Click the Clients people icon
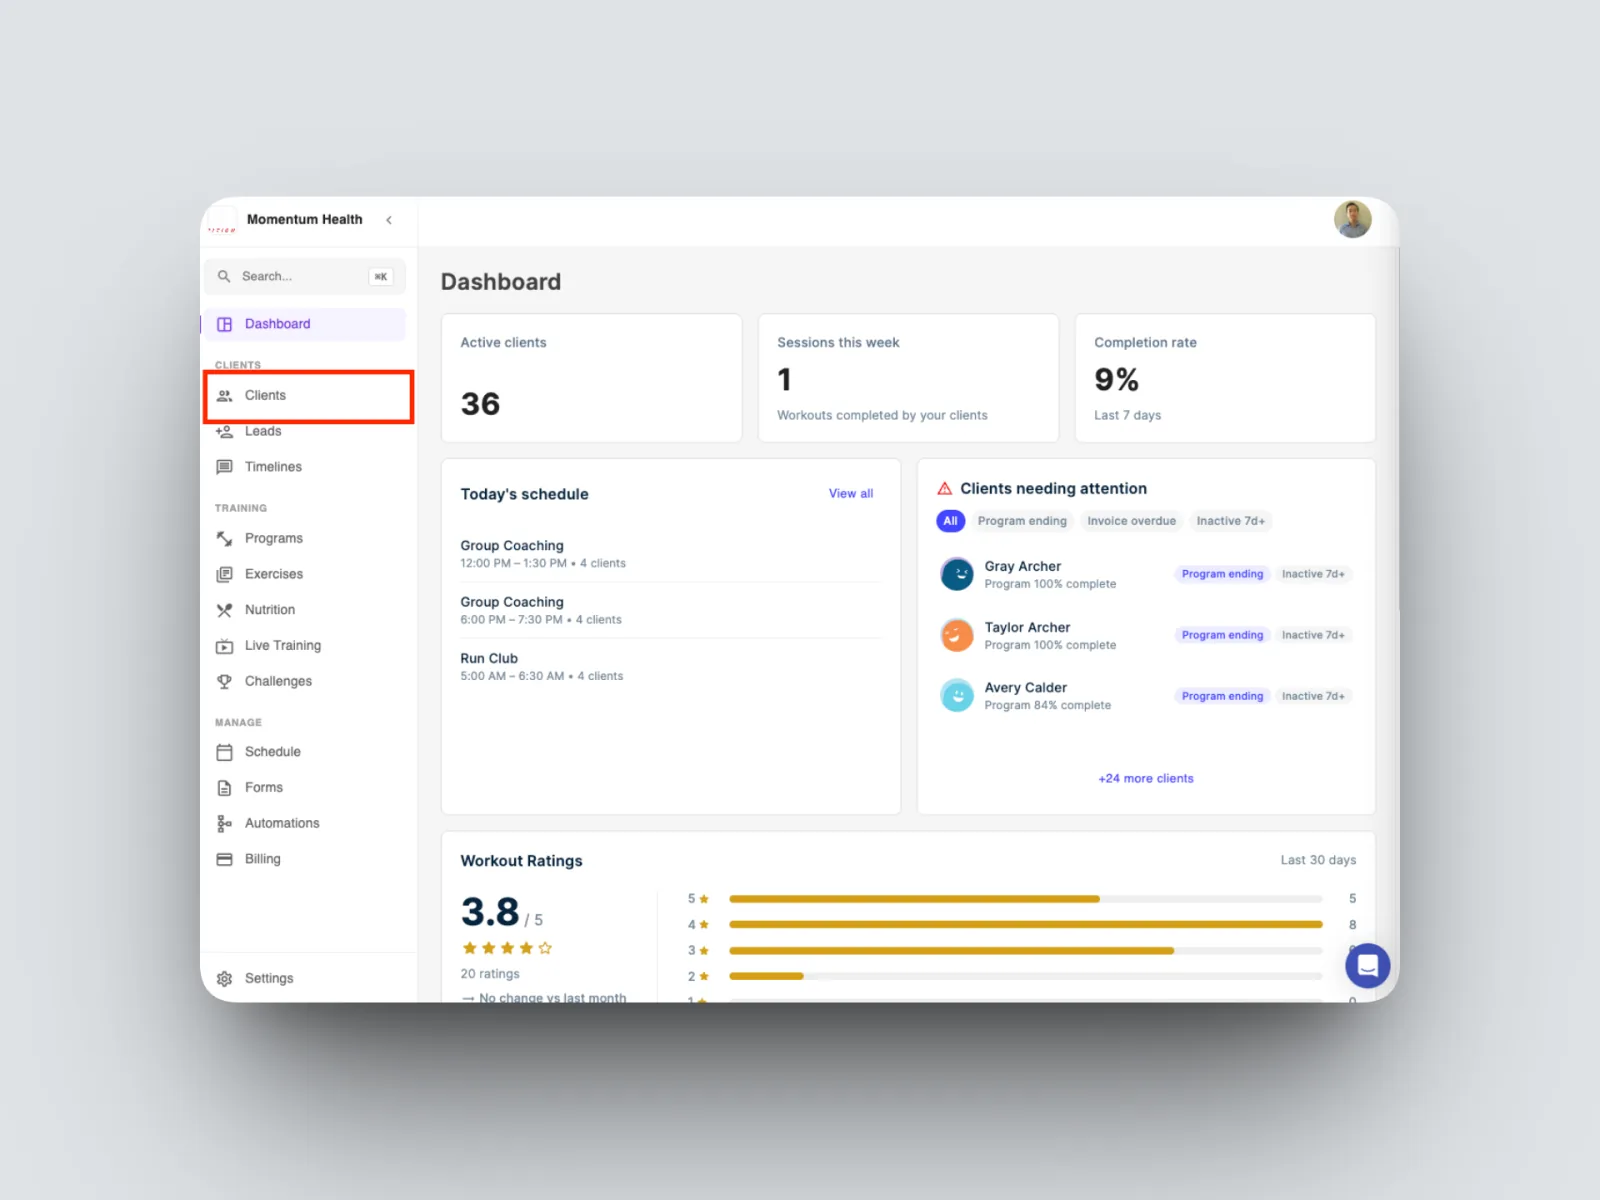 (x=224, y=396)
